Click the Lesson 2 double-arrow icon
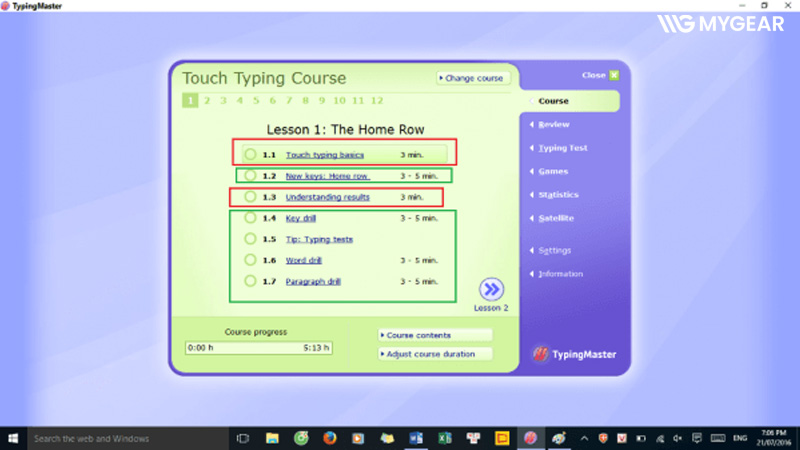Viewport: 800px width, 450px height. [x=491, y=289]
